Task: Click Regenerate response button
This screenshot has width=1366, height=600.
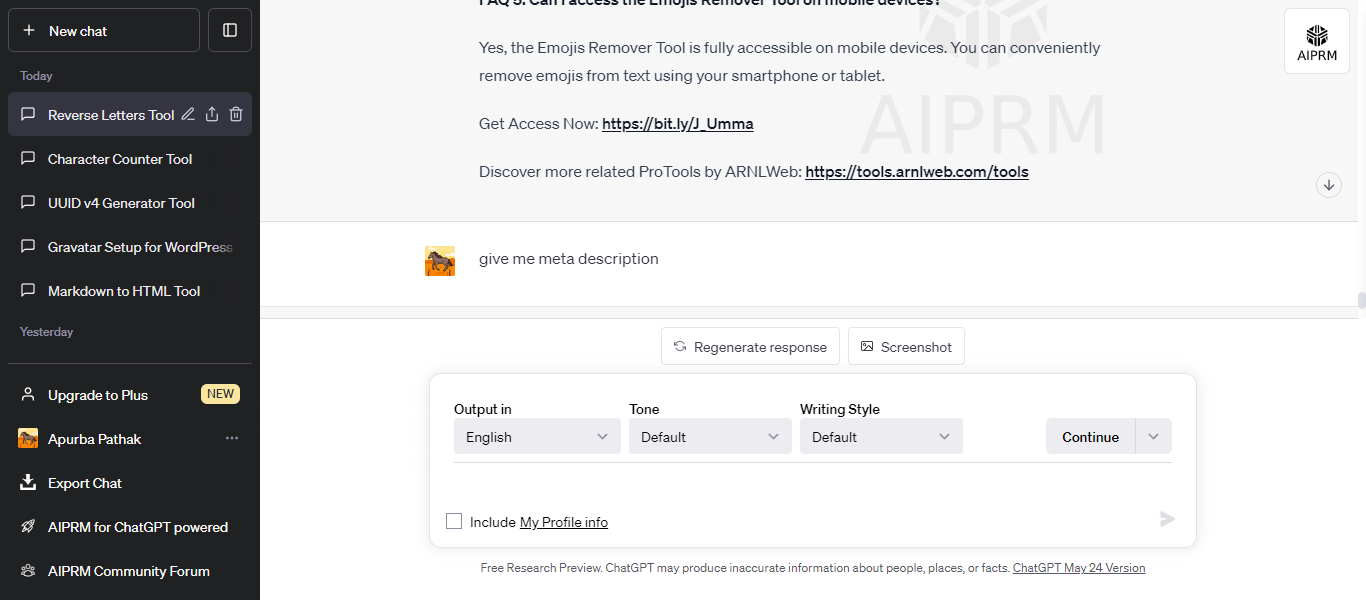Action: tap(750, 347)
